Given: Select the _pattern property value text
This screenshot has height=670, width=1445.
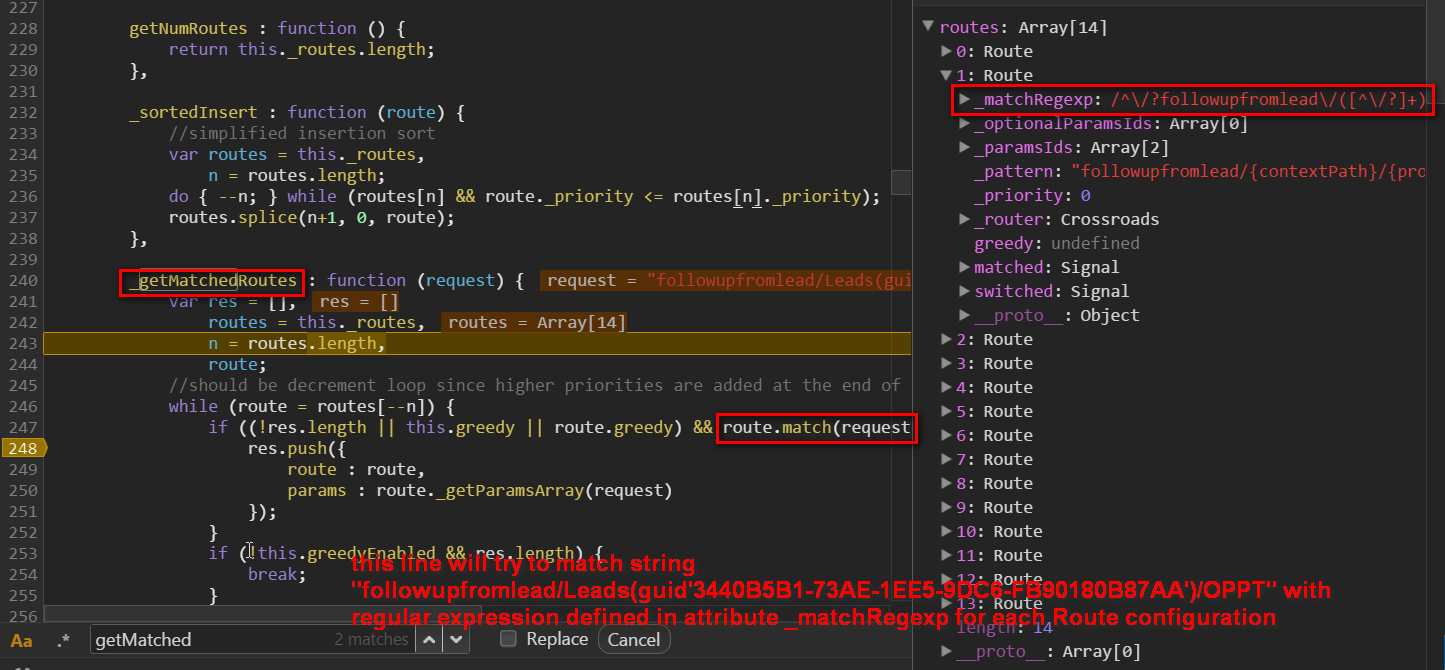Looking at the screenshot, I should click(x=1248, y=172).
